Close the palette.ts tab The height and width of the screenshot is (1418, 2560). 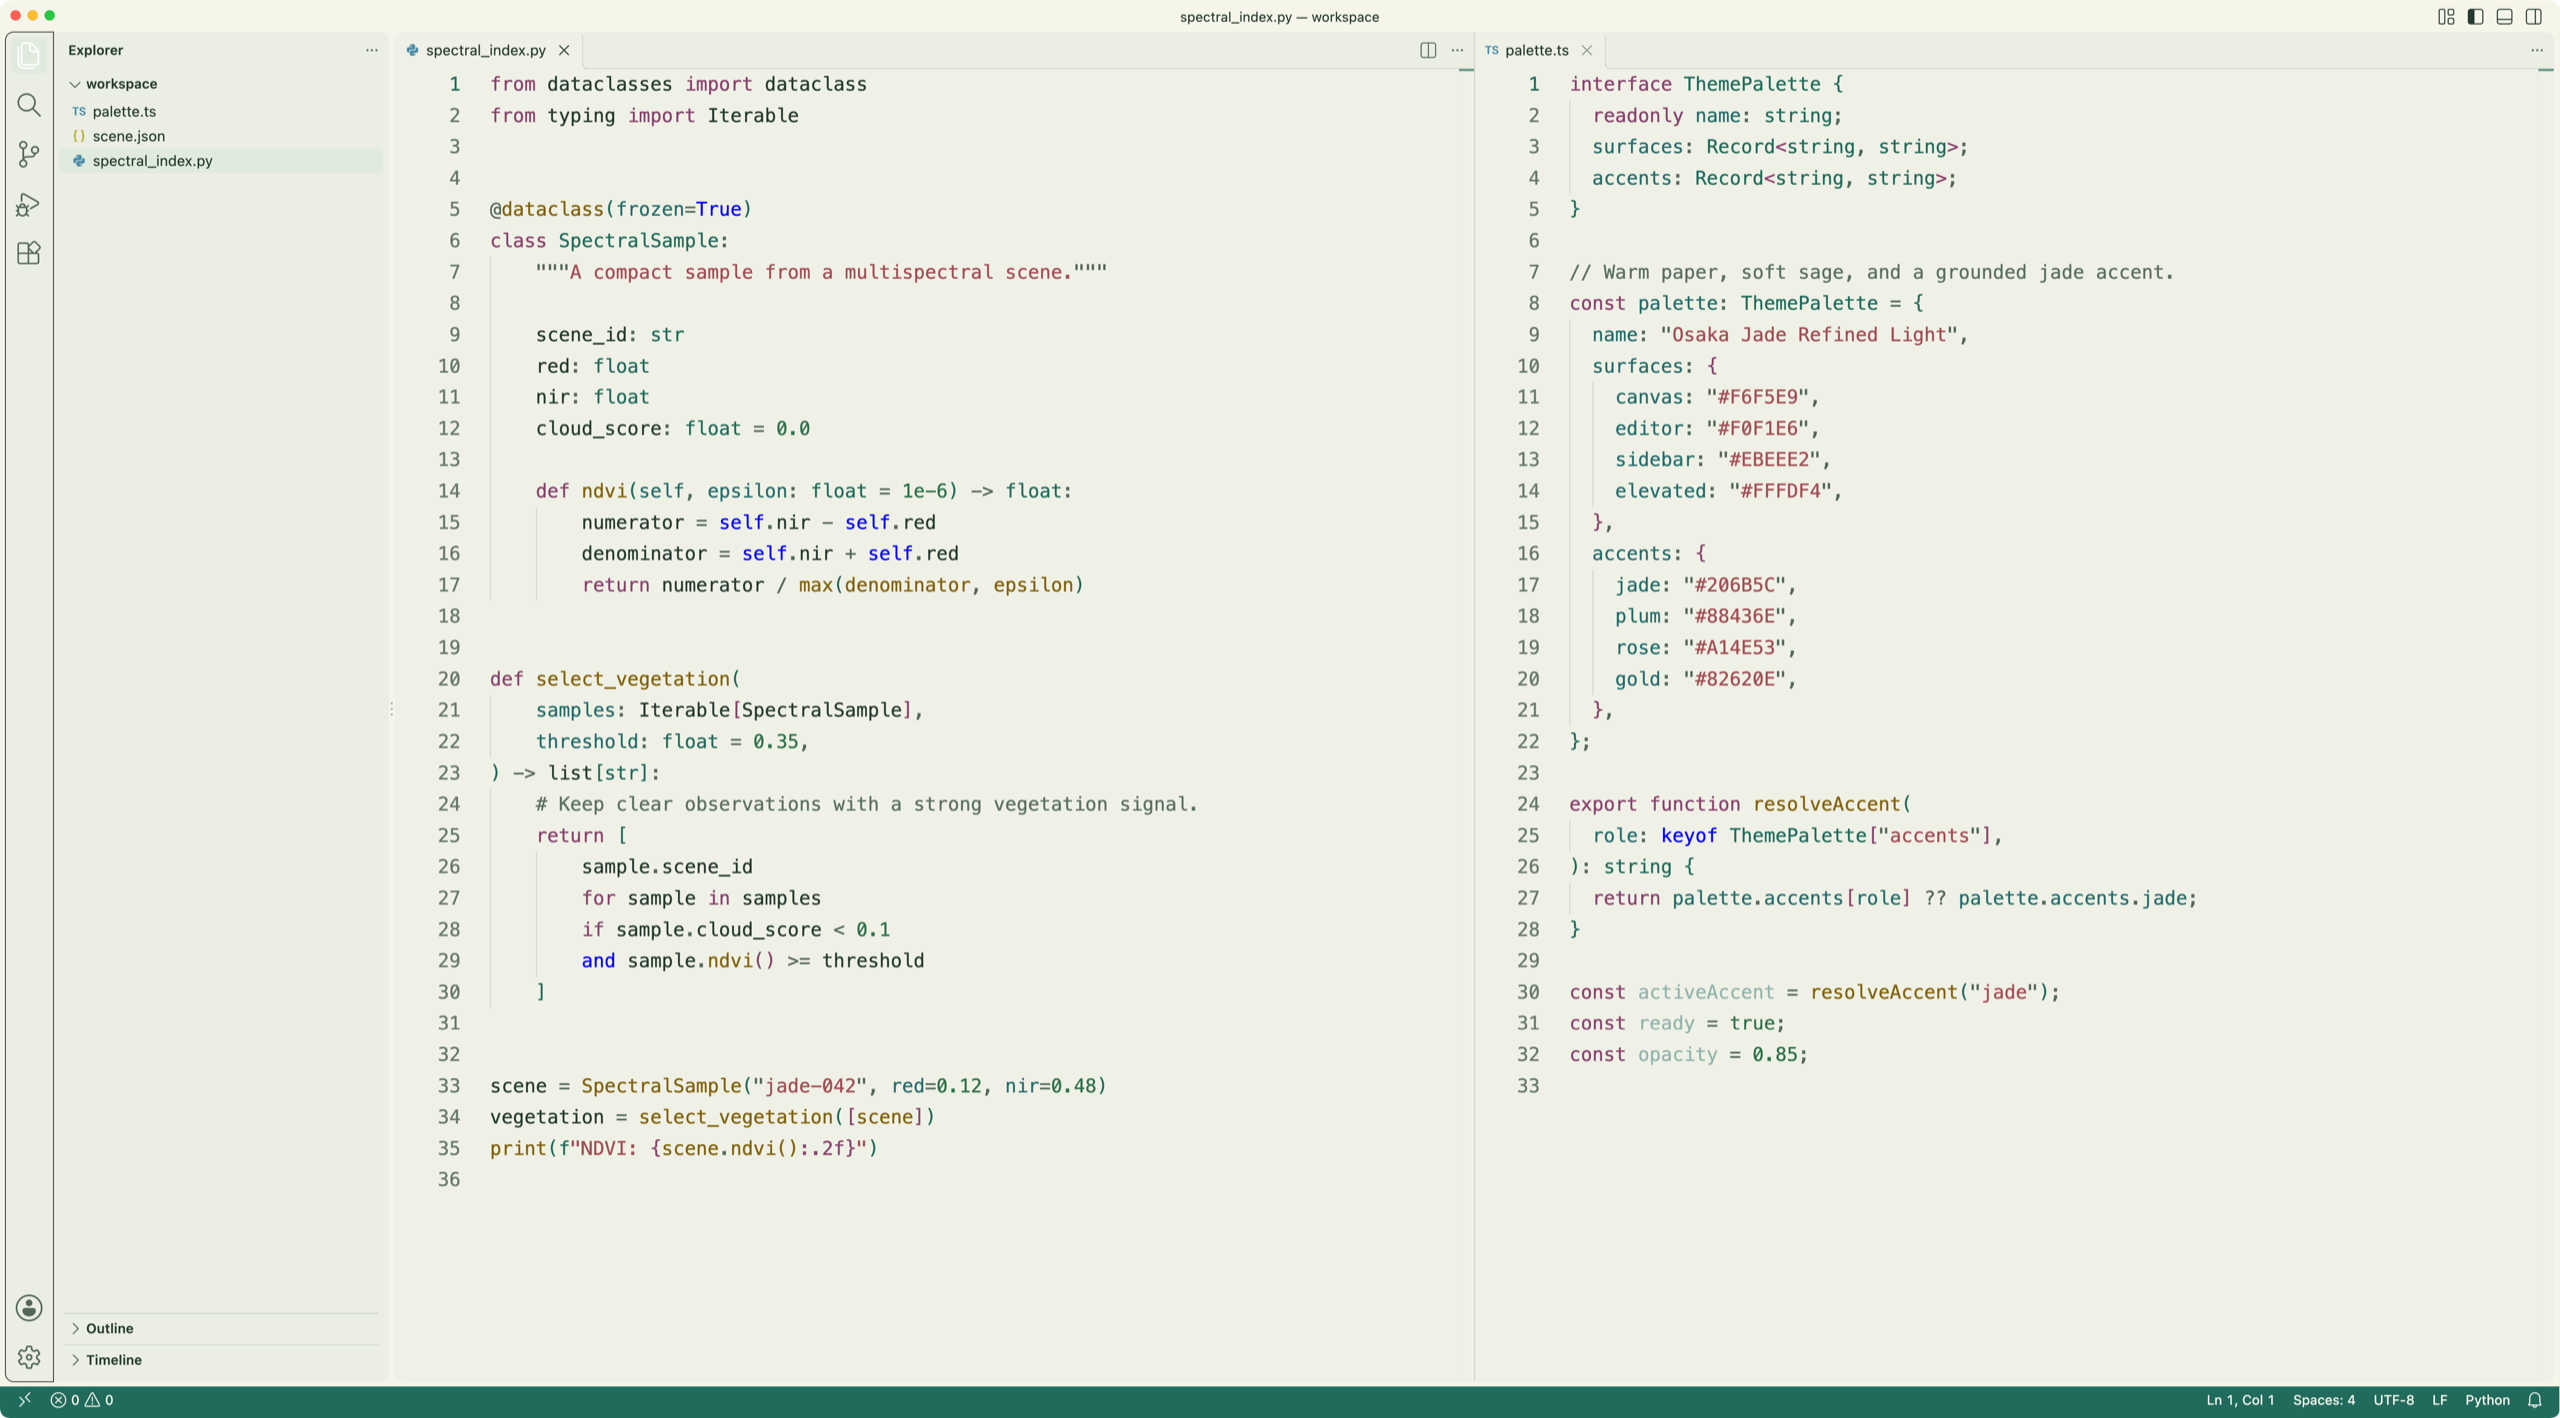(x=1587, y=50)
